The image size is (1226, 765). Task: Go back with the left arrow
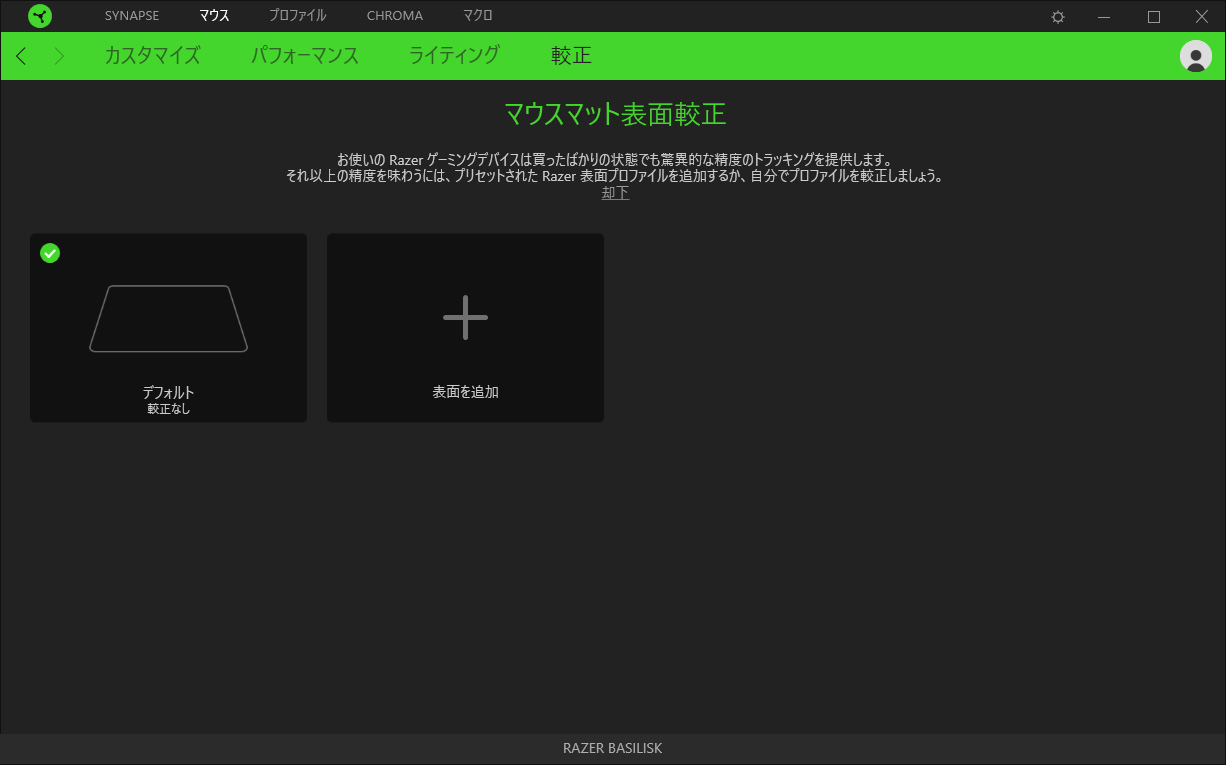22,56
